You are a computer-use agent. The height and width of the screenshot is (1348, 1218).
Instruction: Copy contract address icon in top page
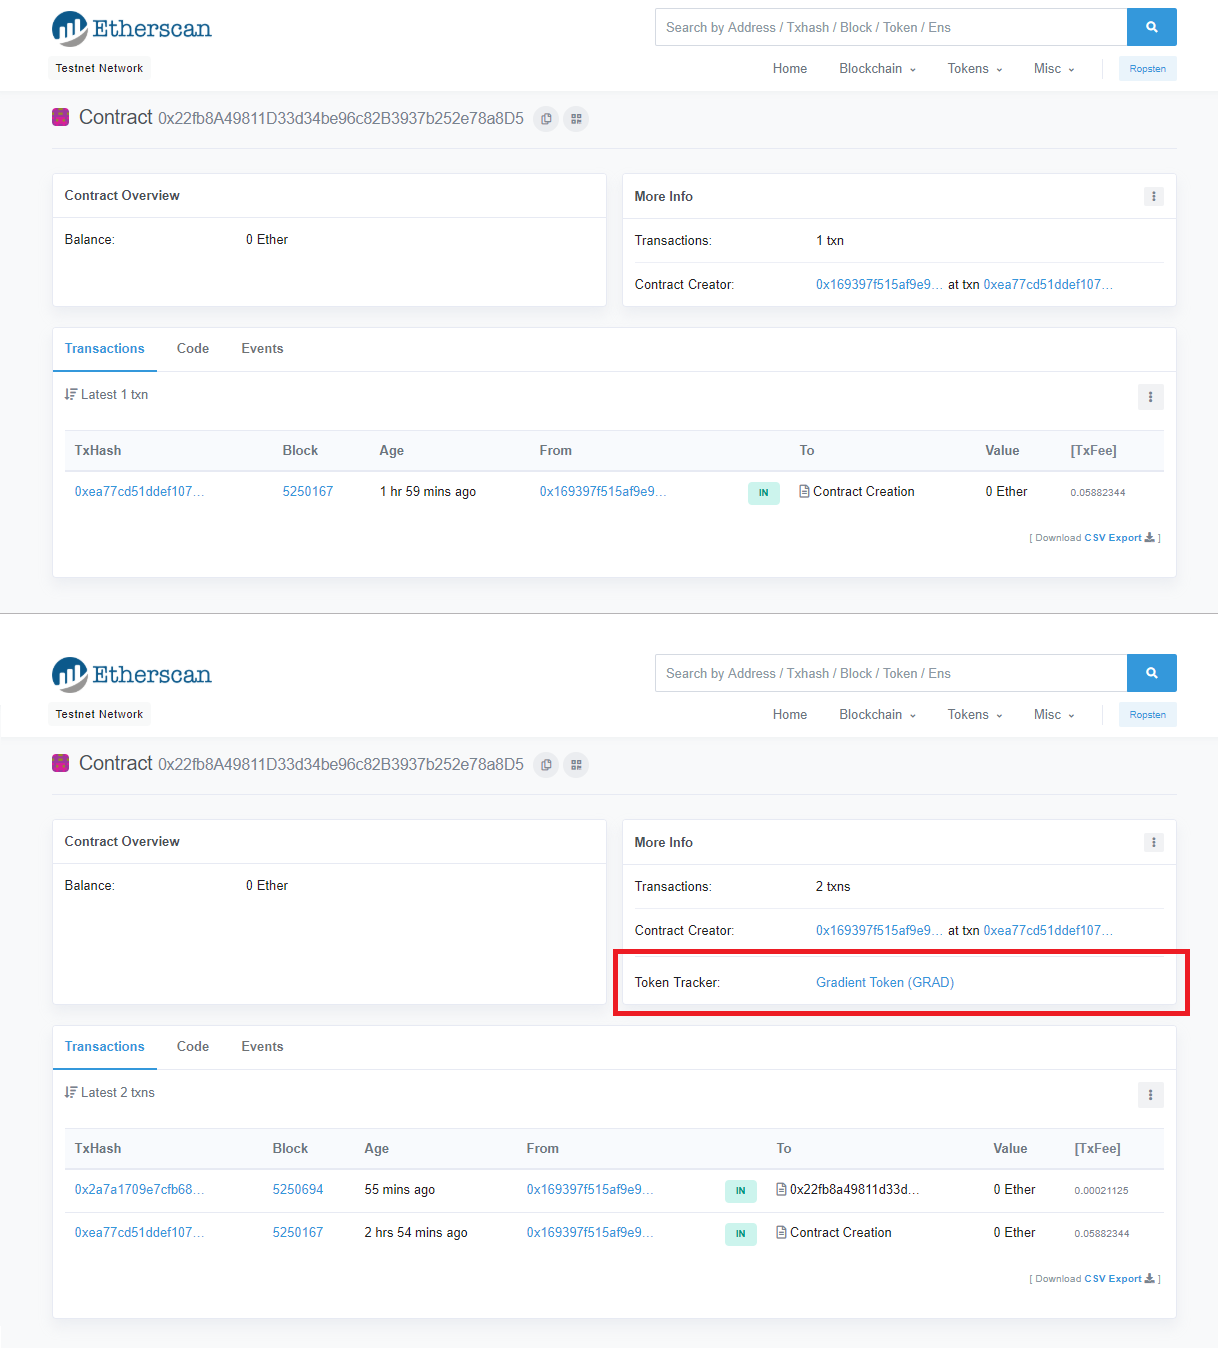[546, 119]
